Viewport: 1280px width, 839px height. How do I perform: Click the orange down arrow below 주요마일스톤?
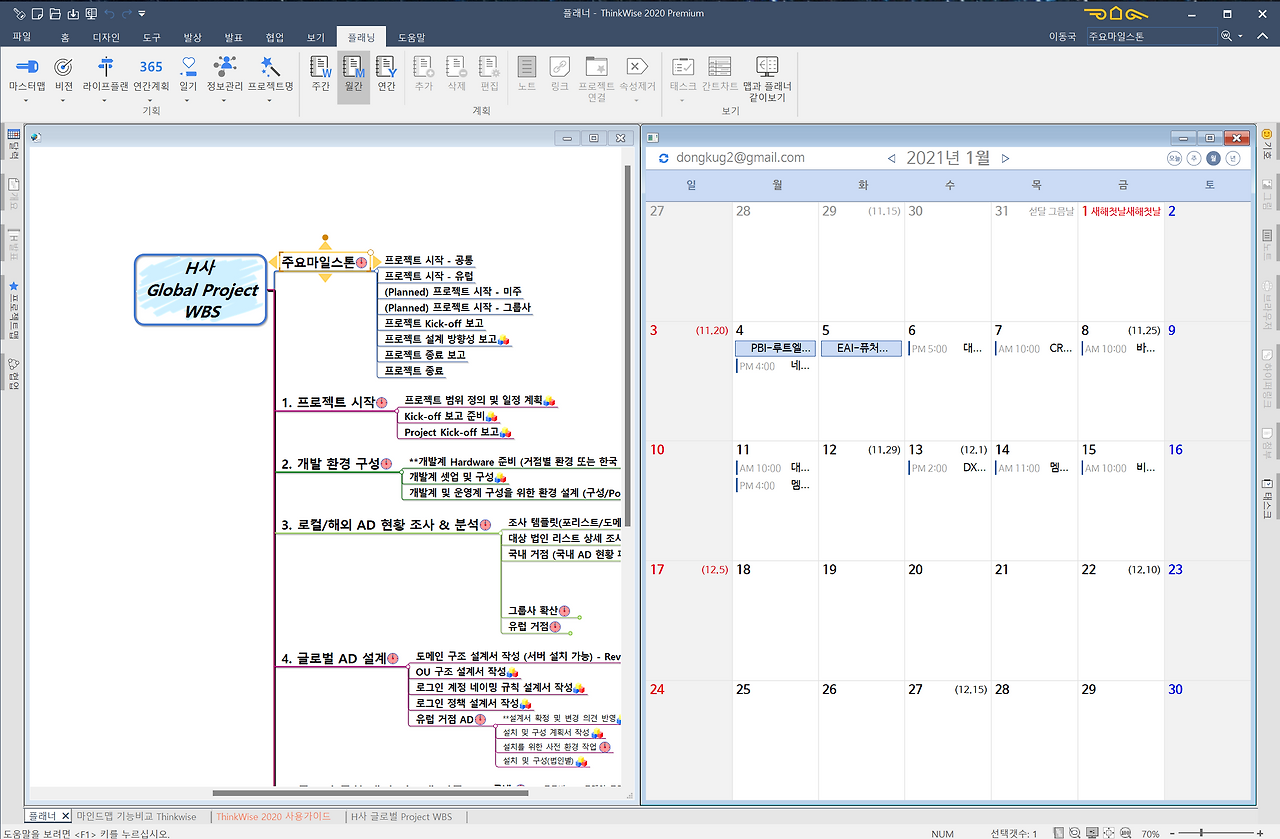(x=324, y=278)
